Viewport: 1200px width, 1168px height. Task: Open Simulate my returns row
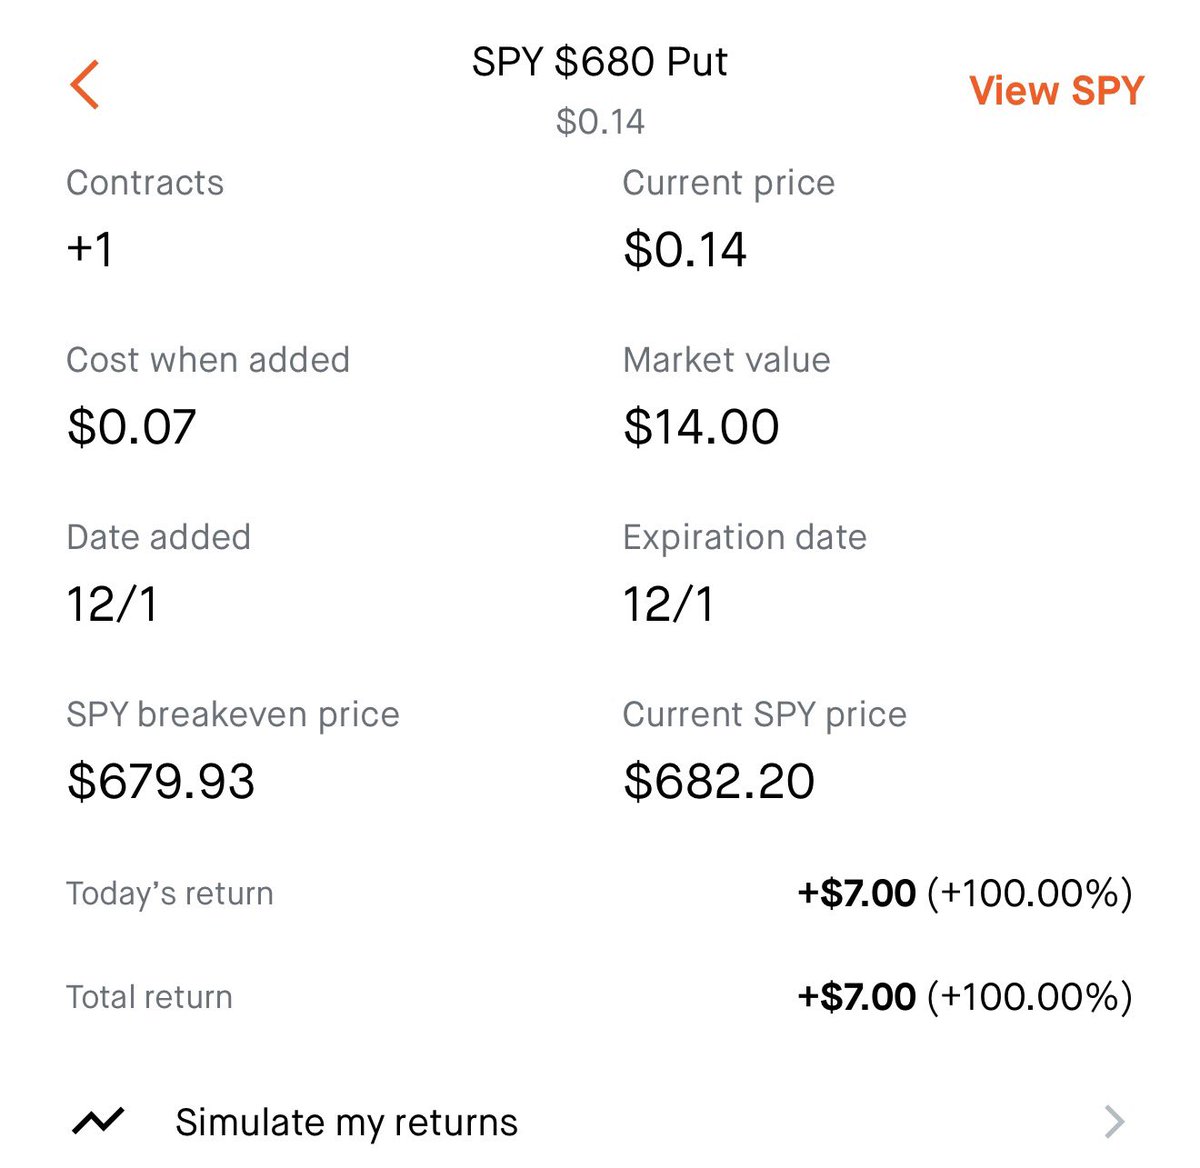click(x=600, y=1122)
